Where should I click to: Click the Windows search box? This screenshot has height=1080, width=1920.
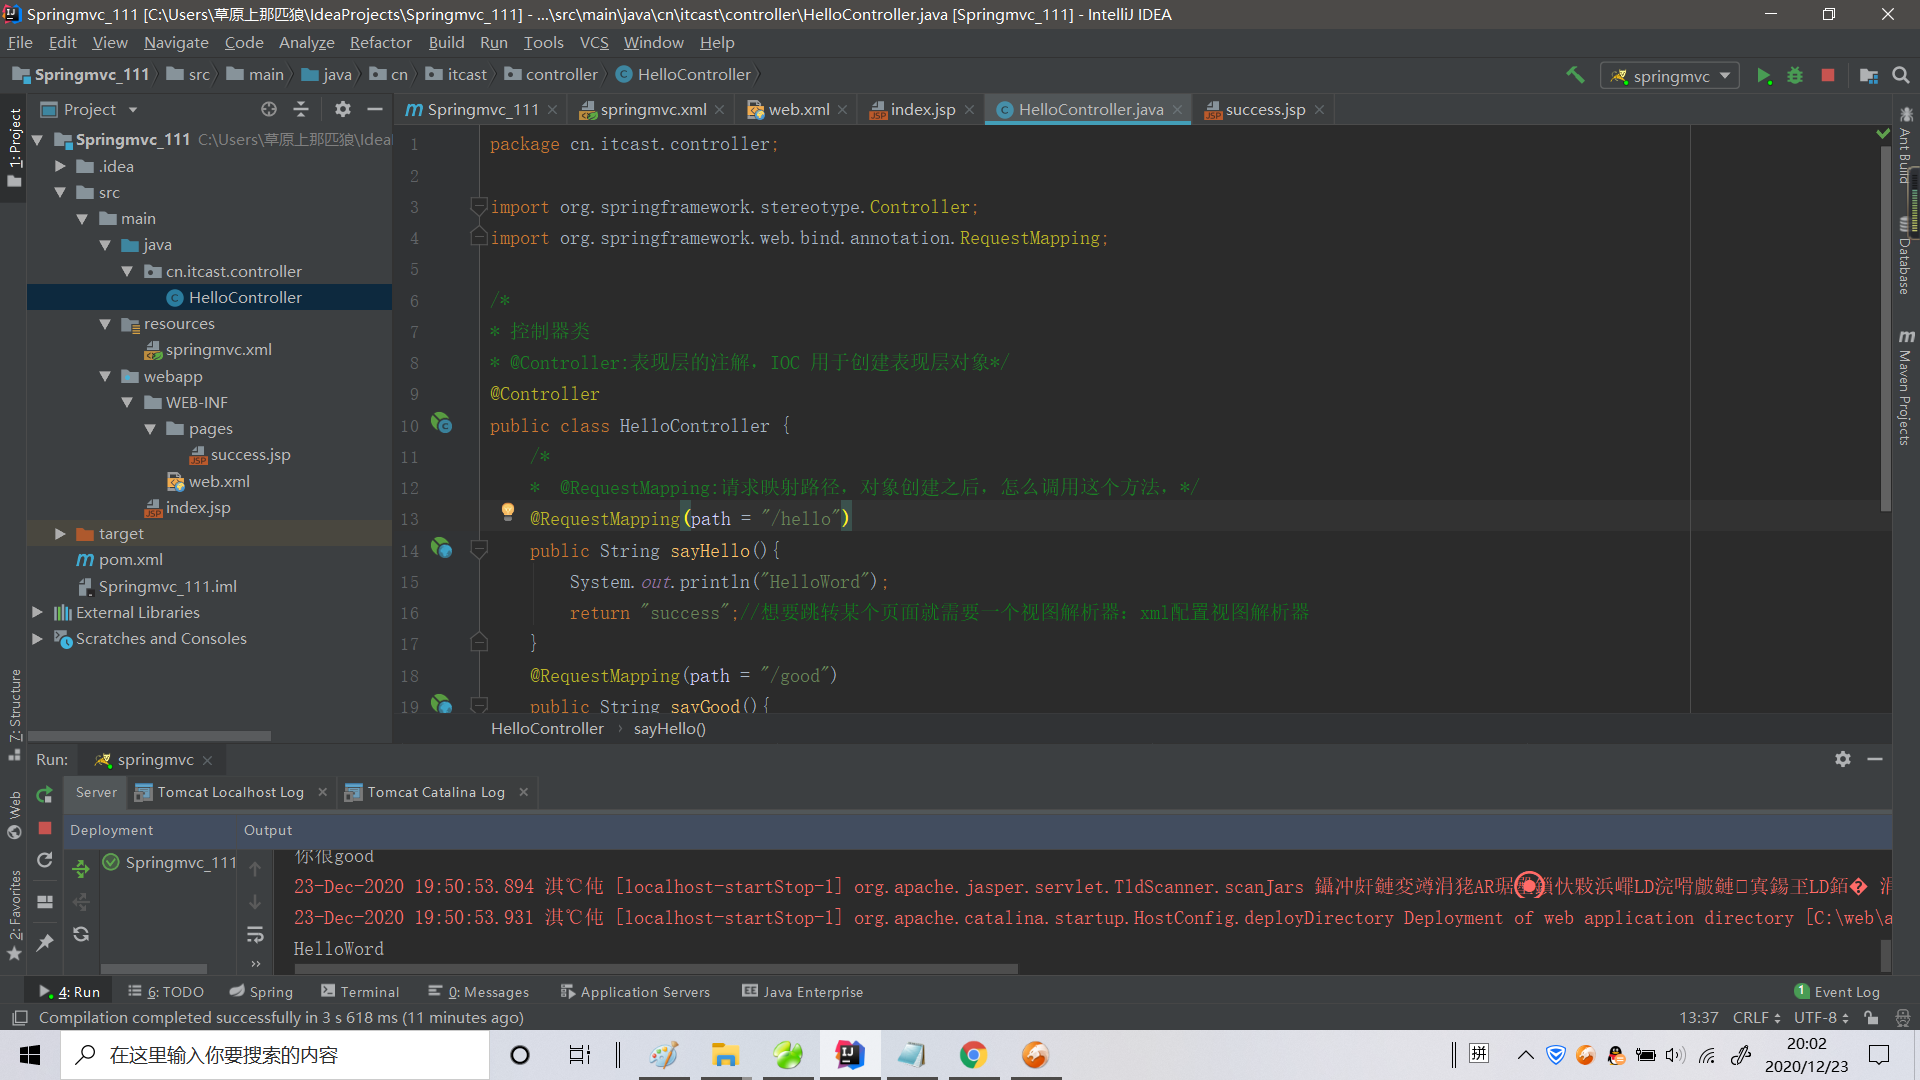click(x=275, y=1055)
